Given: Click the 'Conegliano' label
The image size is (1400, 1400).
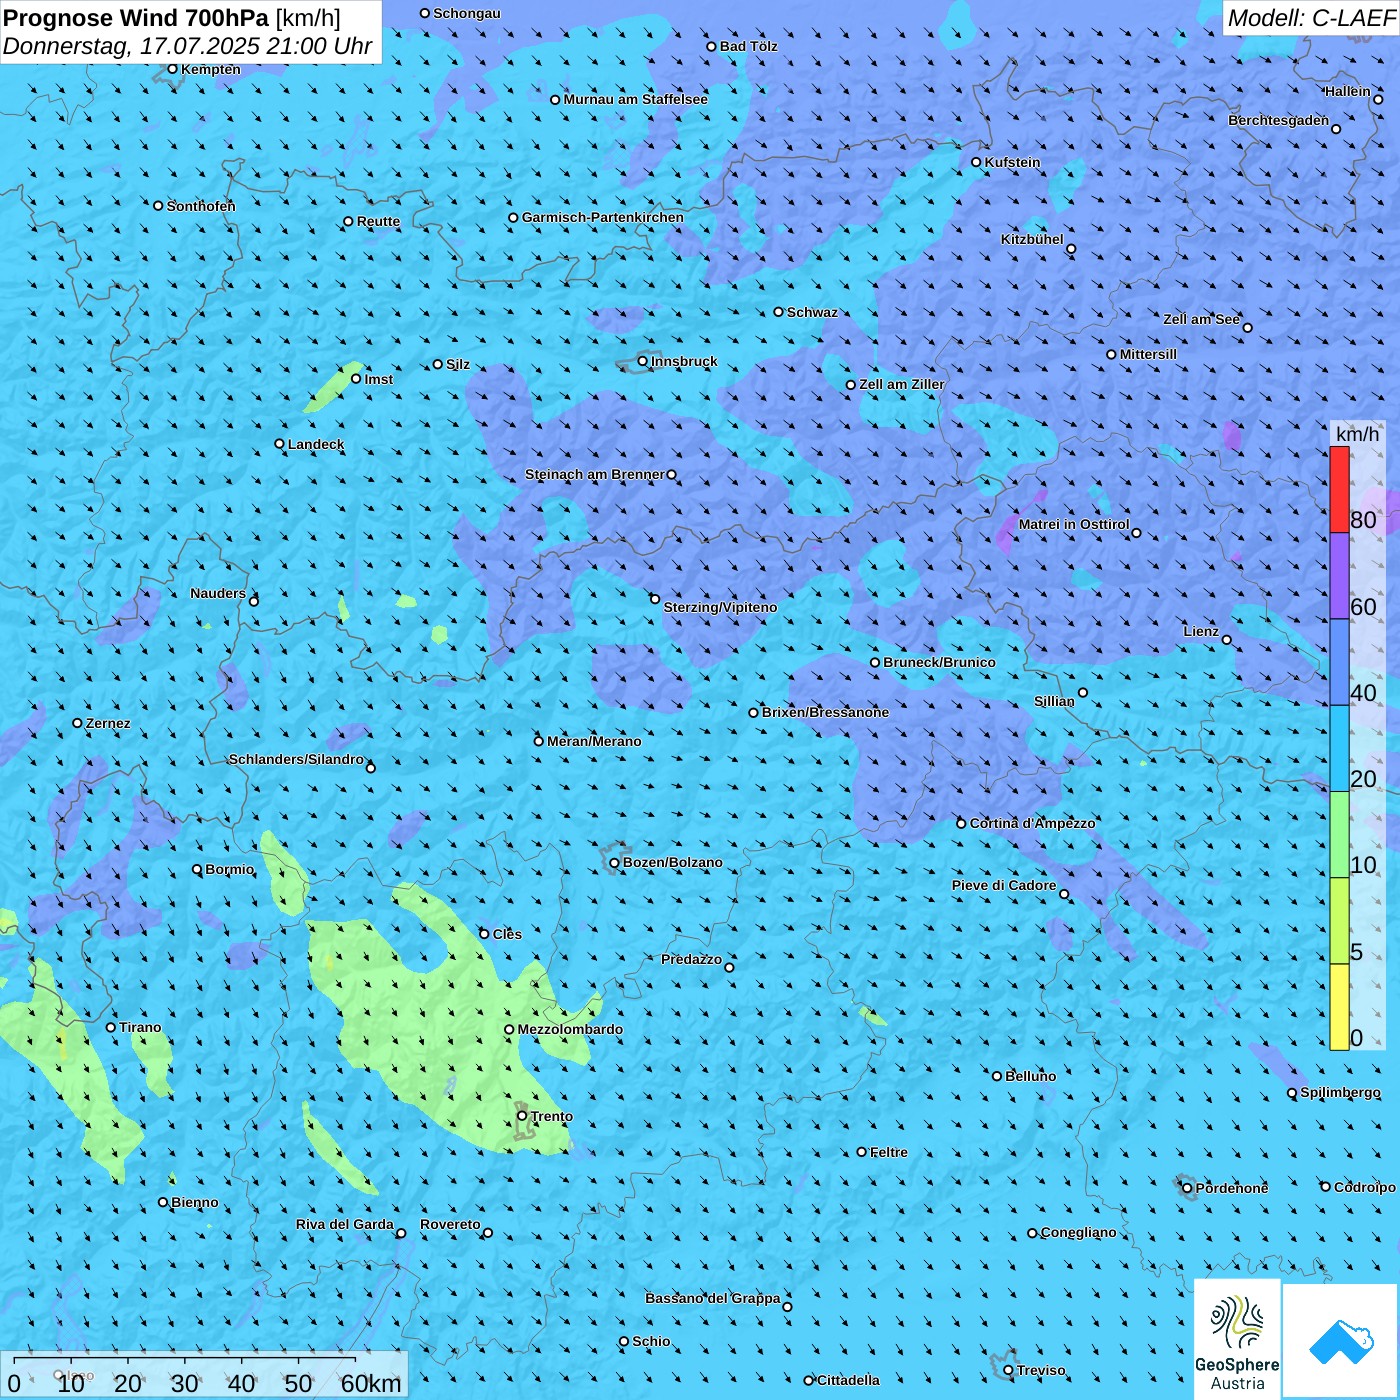Looking at the screenshot, I should coord(1079,1232).
